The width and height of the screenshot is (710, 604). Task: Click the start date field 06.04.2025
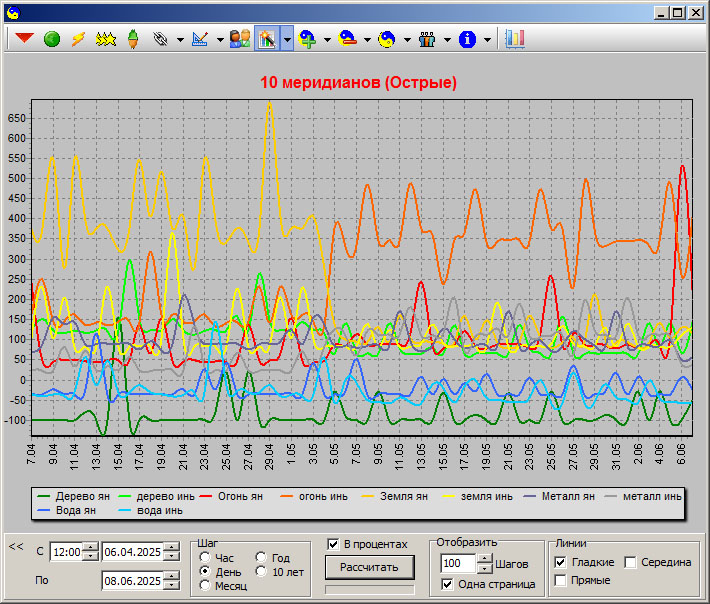132,552
